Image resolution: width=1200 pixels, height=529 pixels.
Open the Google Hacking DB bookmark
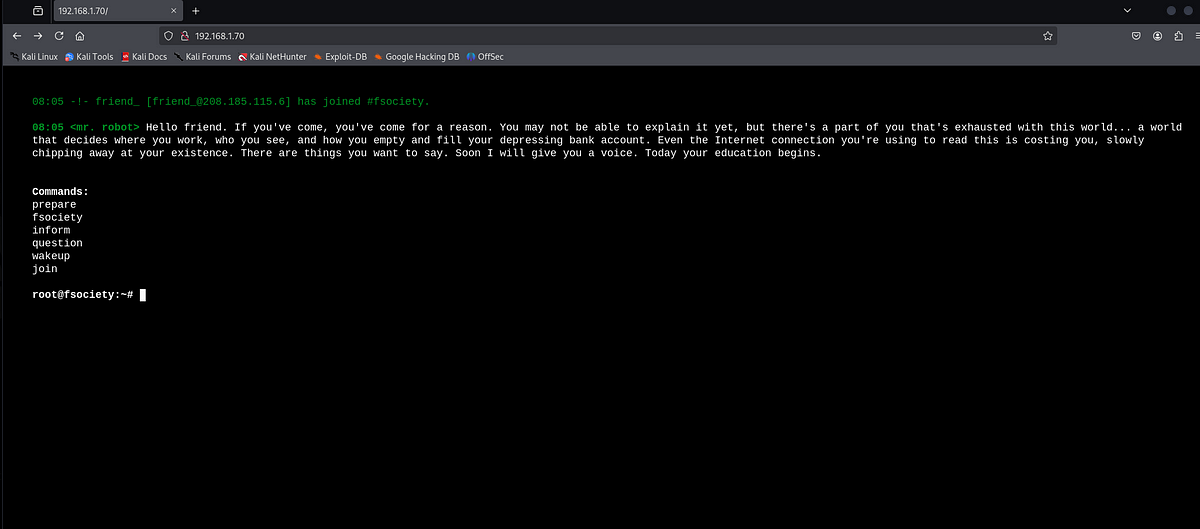click(x=416, y=57)
